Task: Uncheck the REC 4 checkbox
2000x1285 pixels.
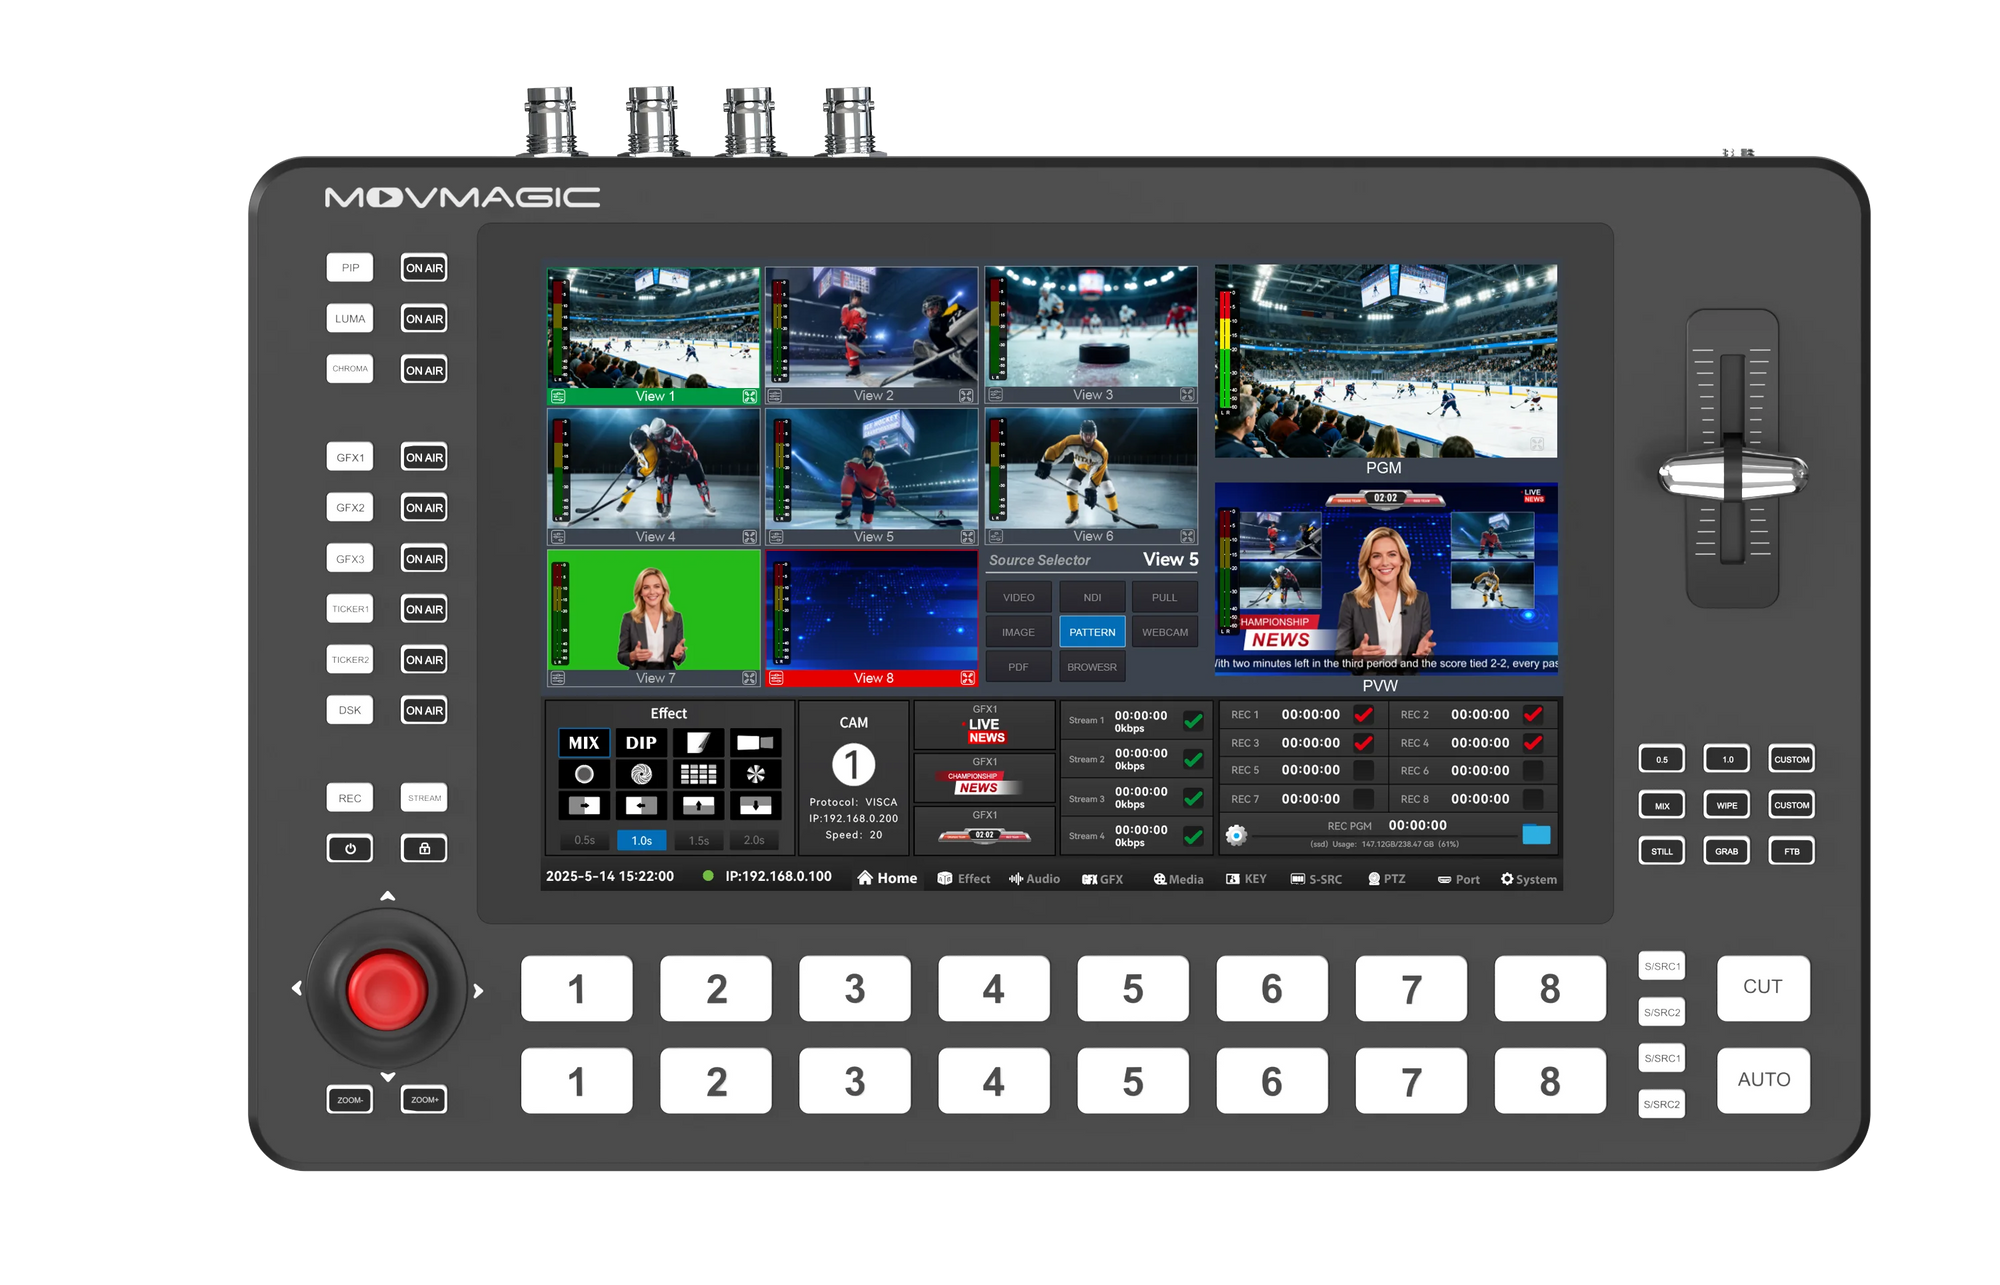Action: point(1533,743)
